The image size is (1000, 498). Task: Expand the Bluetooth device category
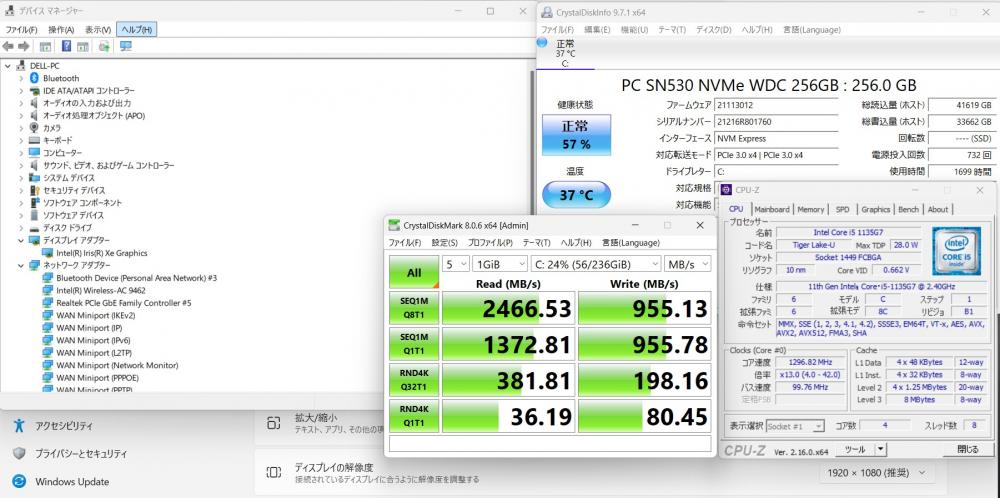coord(21,78)
